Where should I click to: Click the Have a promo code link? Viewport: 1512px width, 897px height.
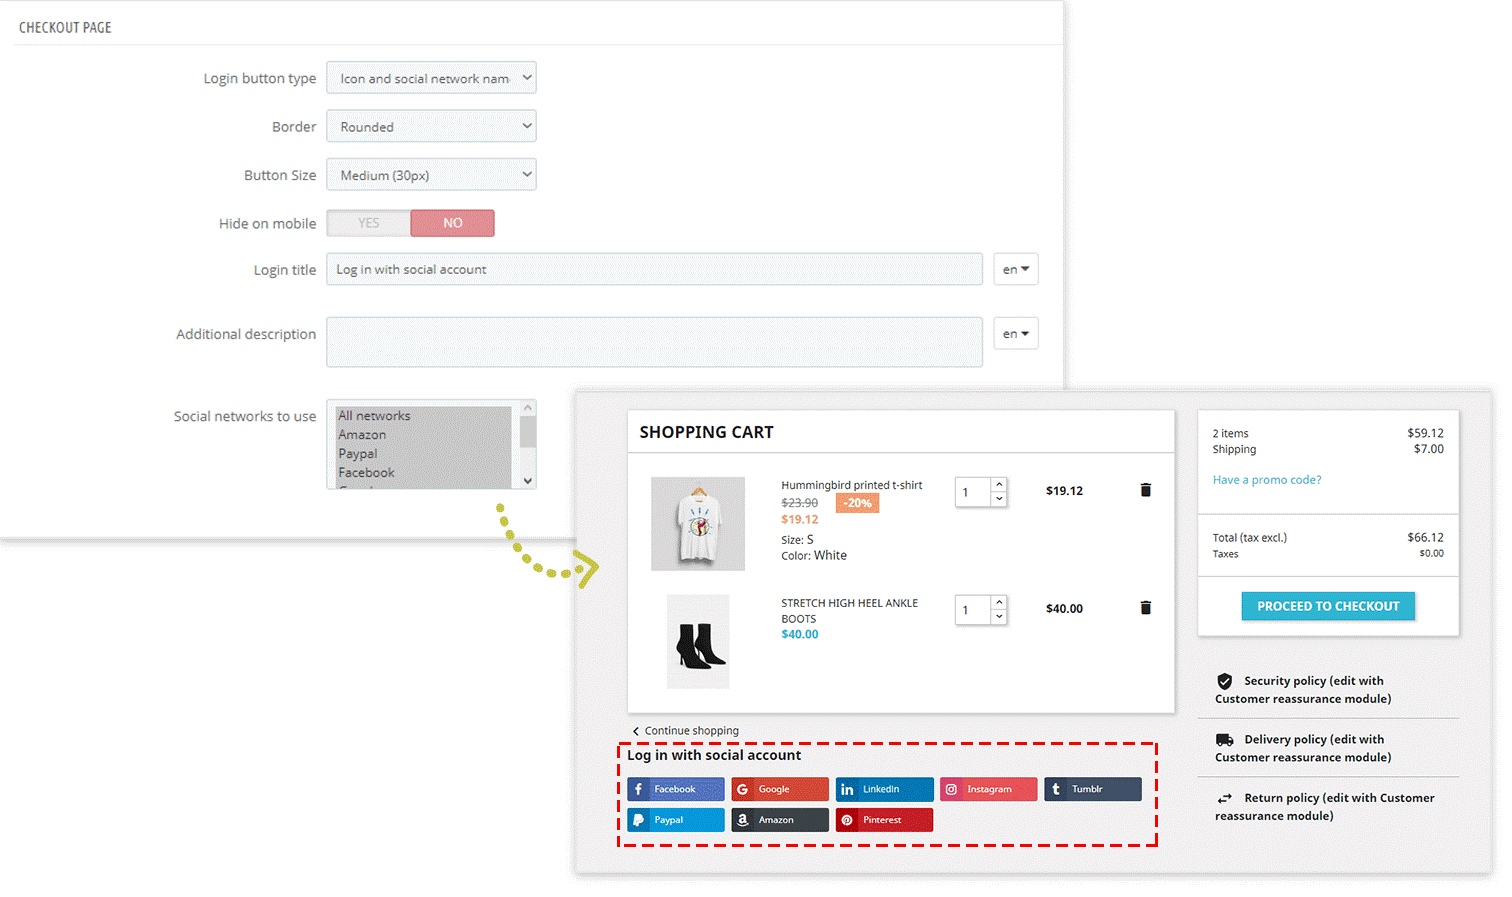[x=1267, y=480]
